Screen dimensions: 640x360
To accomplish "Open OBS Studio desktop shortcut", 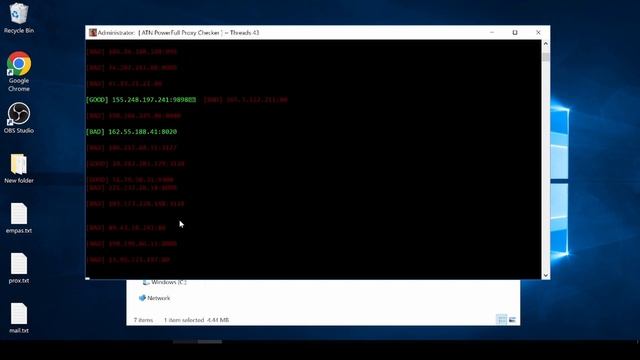I will [x=19, y=118].
